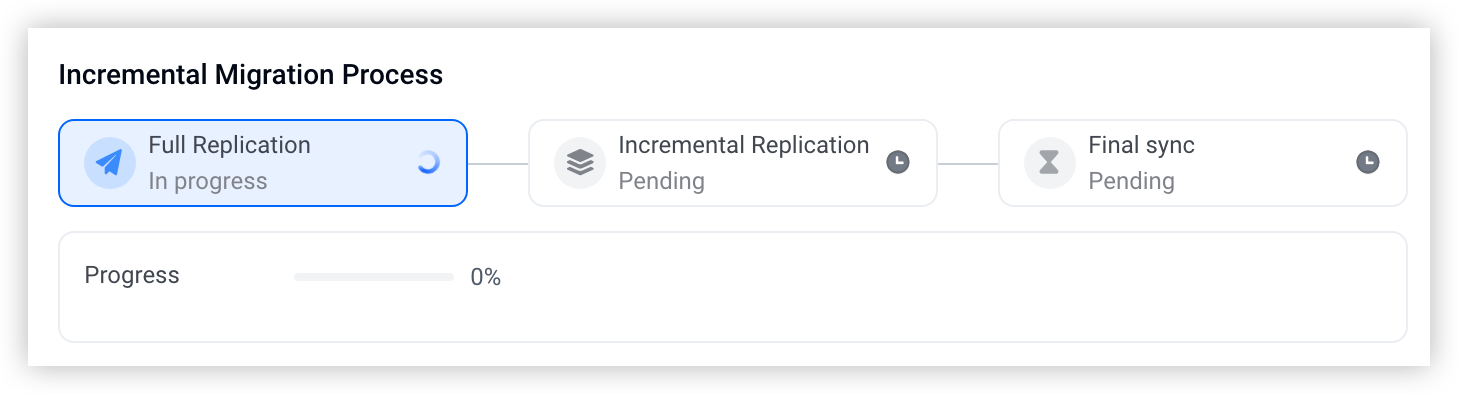This screenshot has height=394, width=1458.
Task: Click connector line between Incremental Replication and Final sync
Action: [x=968, y=163]
